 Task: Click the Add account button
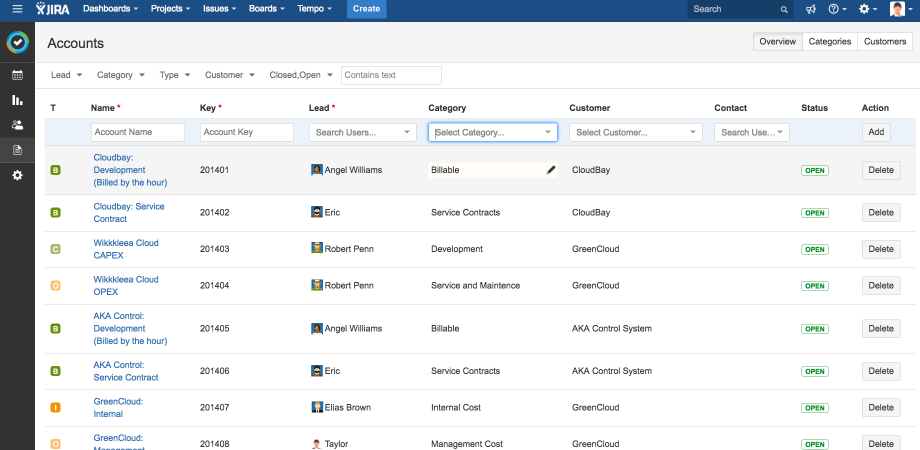pos(876,132)
